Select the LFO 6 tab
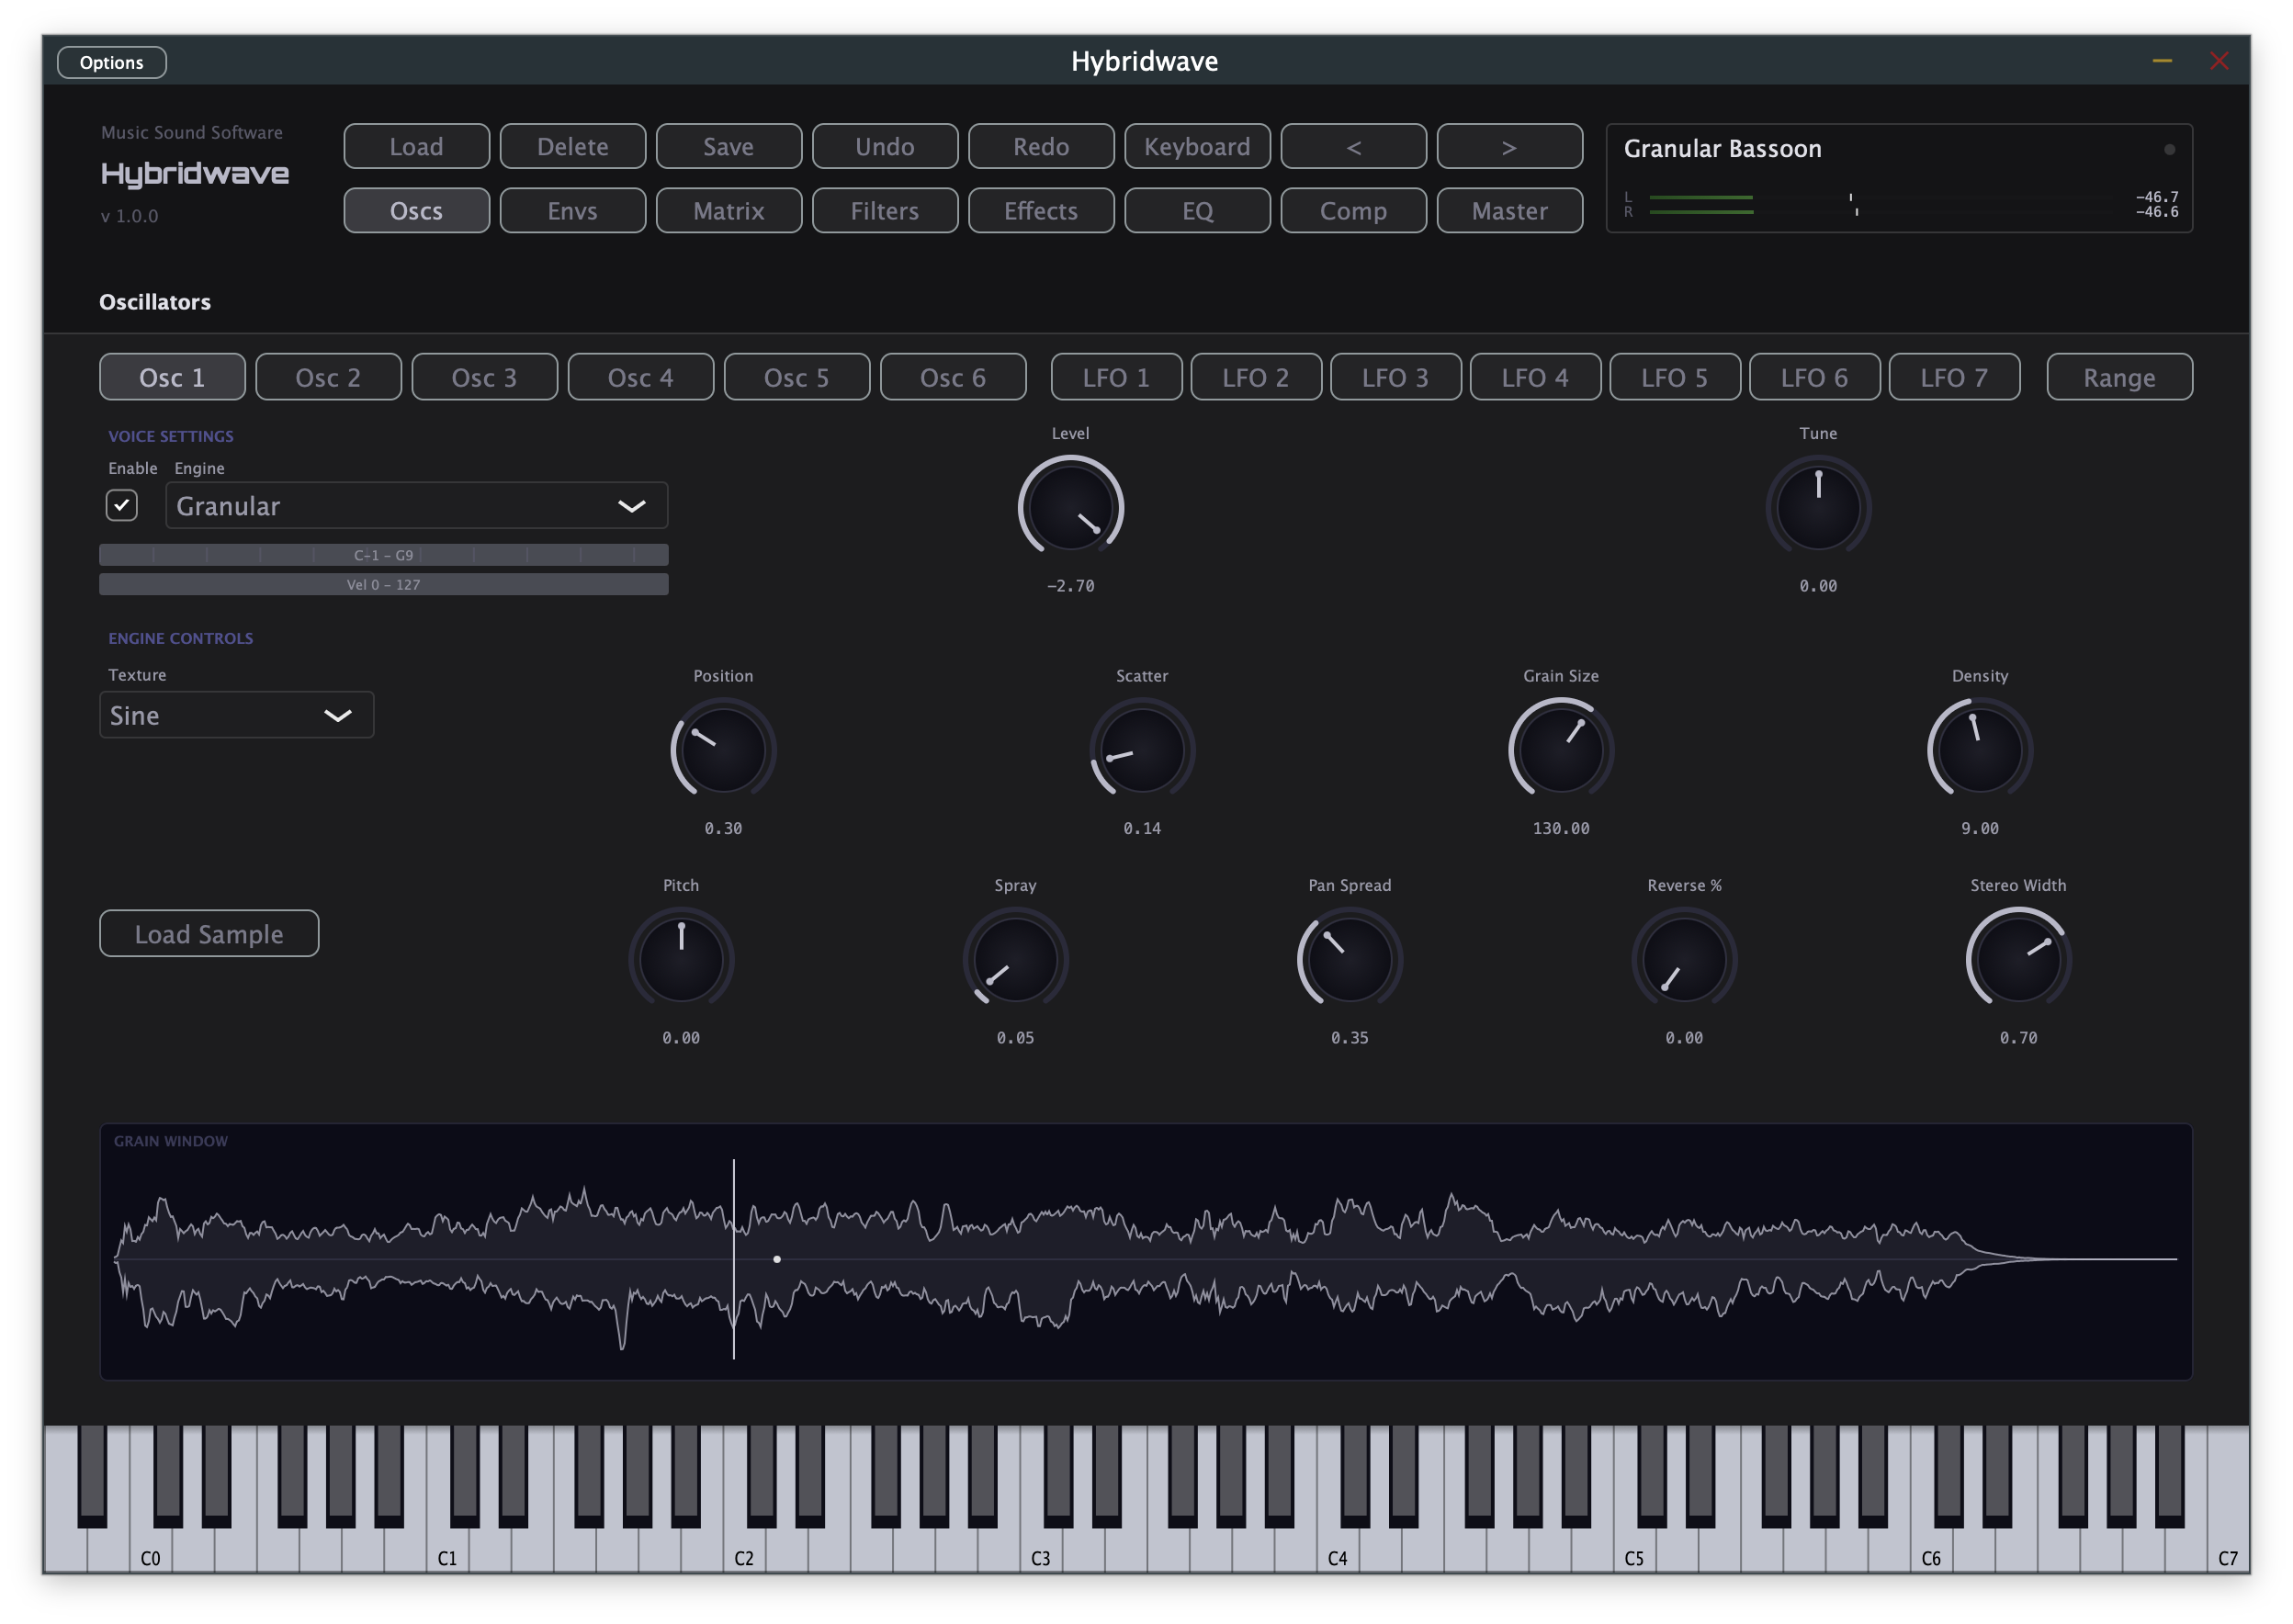 1813,377
